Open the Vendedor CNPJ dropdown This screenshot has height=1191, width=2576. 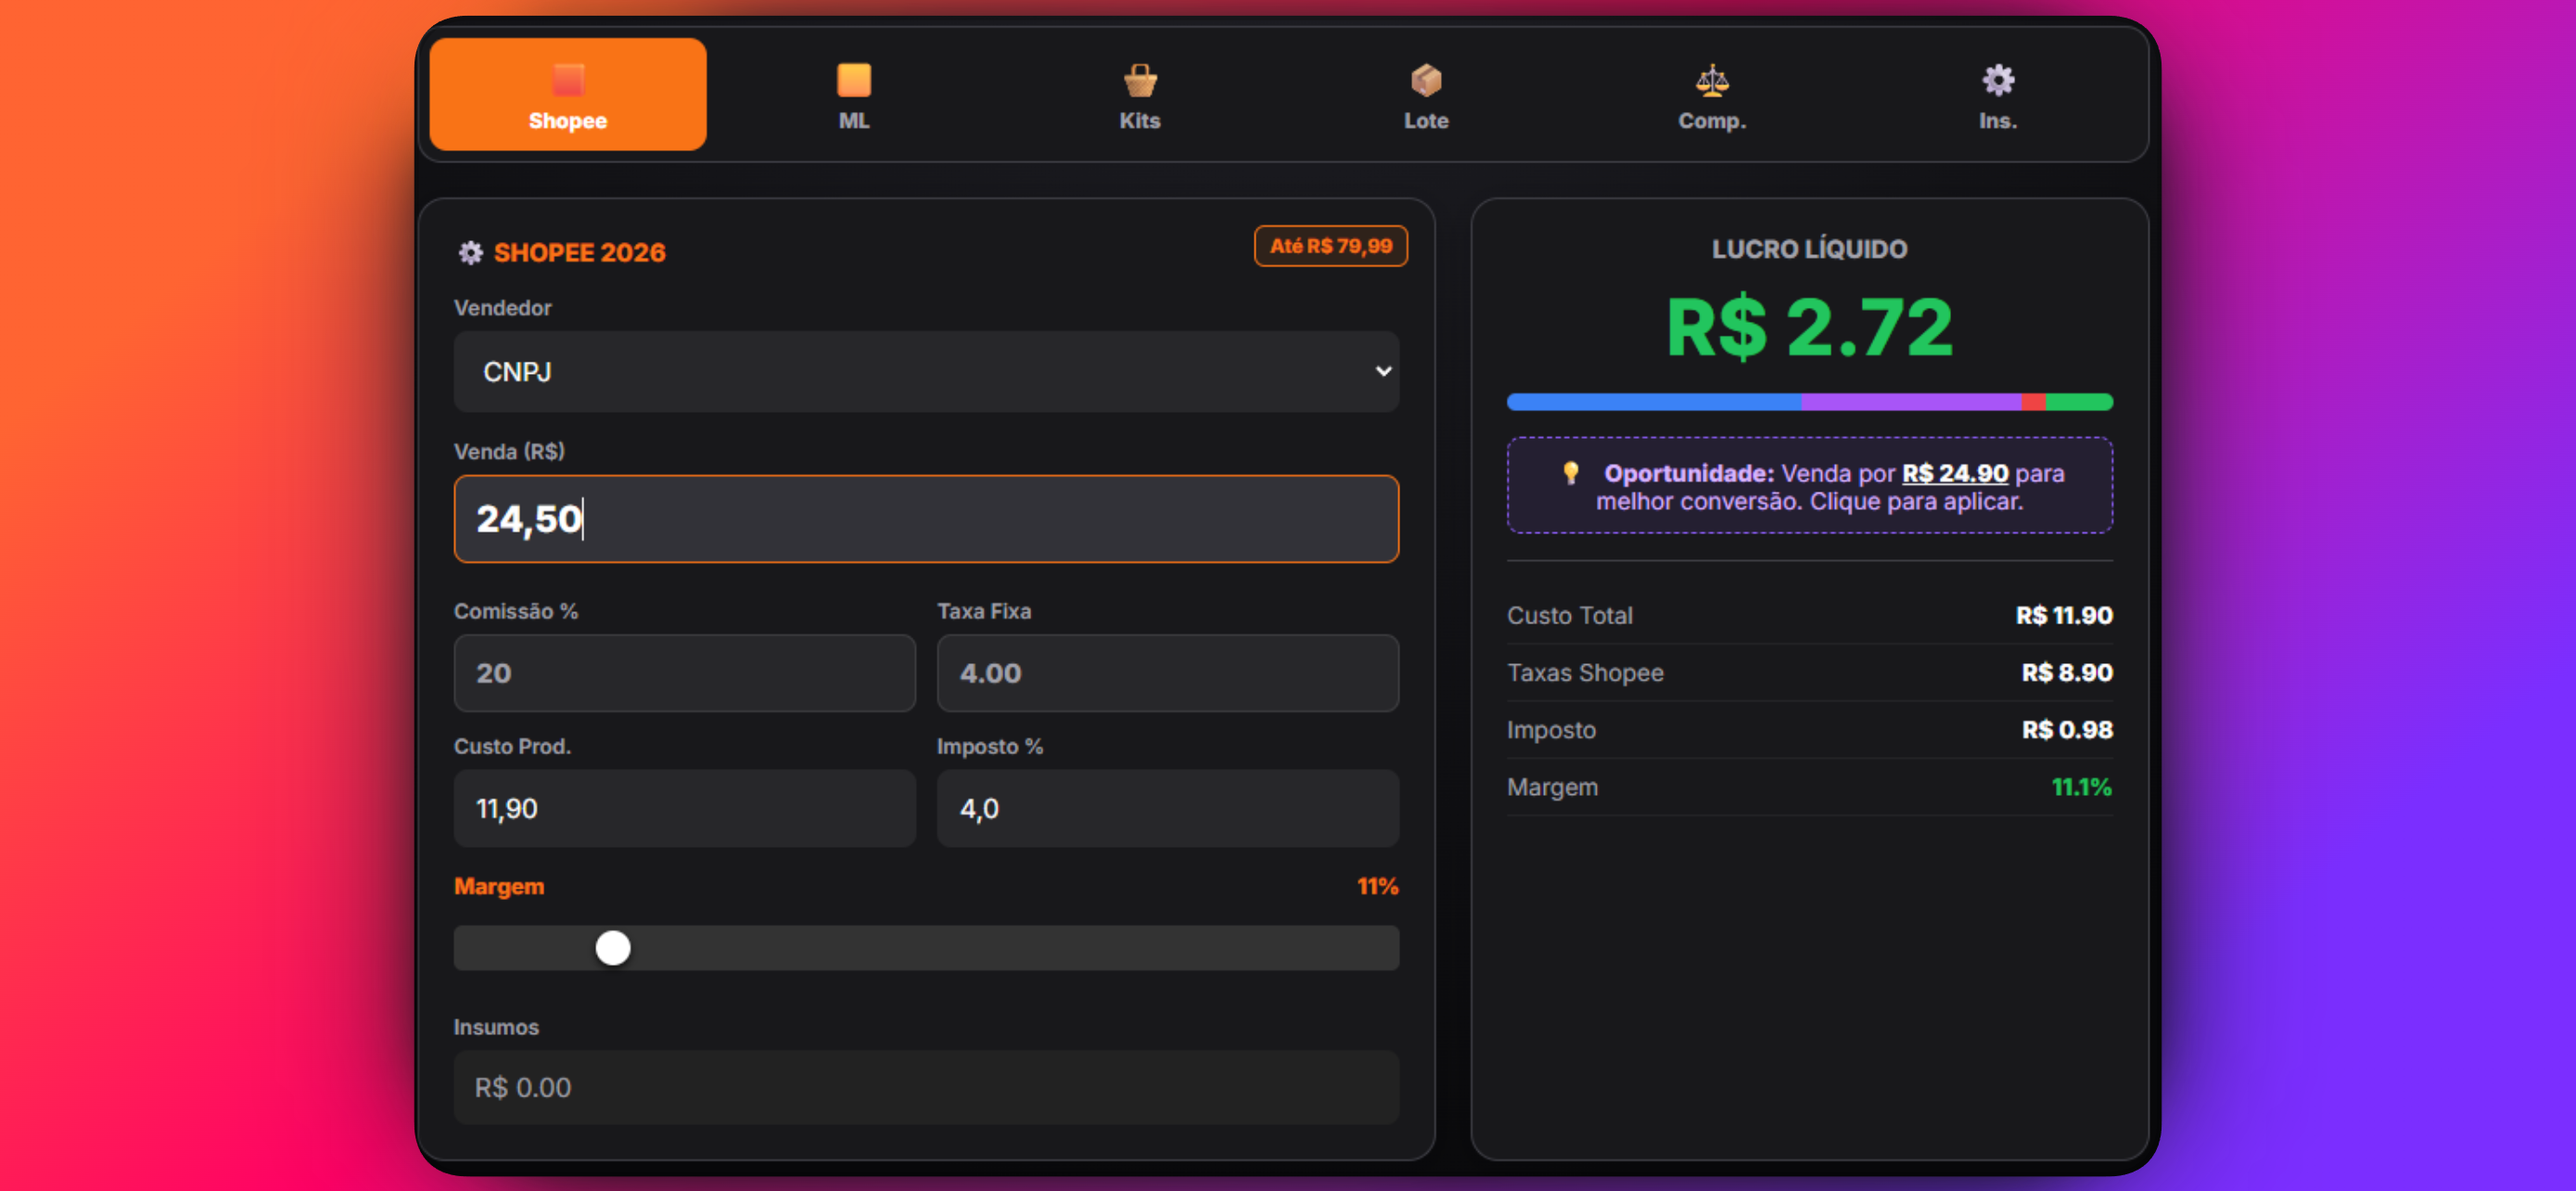tap(925, 372)
